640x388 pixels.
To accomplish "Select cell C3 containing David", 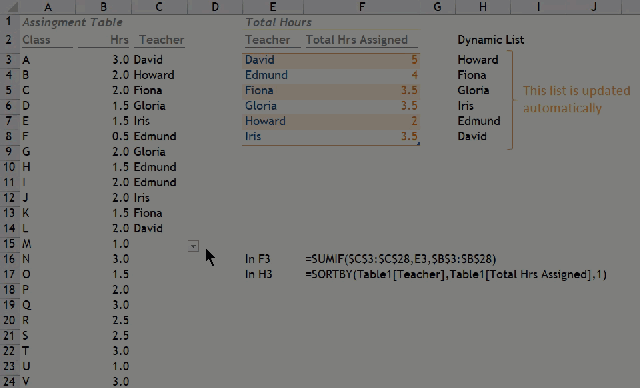I will (x=148, y=60).
